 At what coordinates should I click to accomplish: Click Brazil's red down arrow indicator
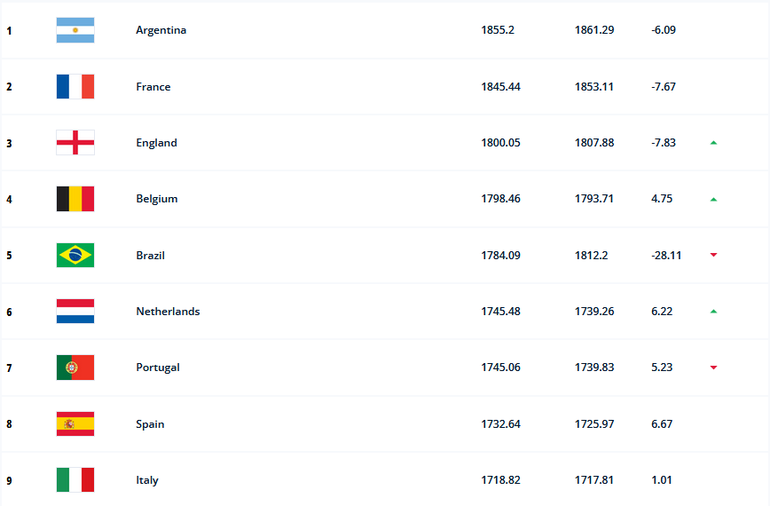click(713, 255)
